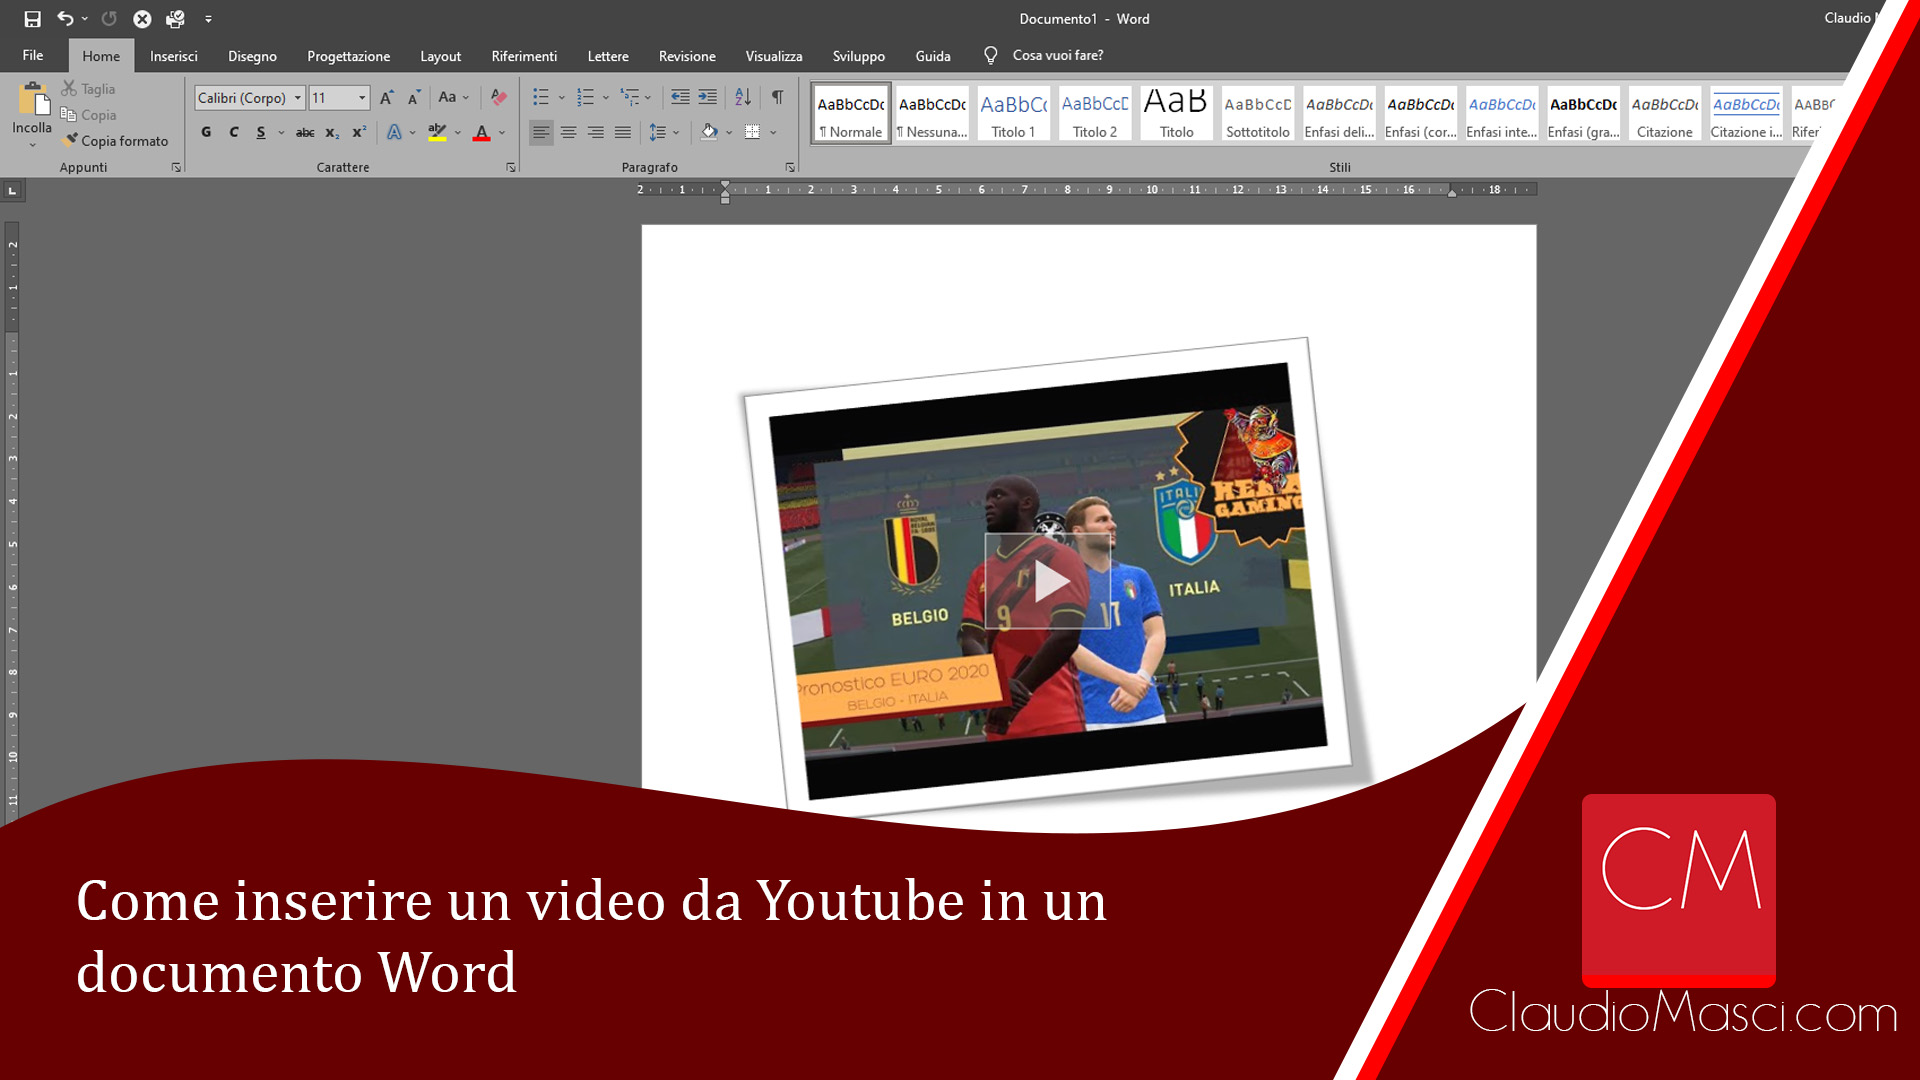Click the Cancella formattazione (eraser) icon
The width and height of the screenshot is (1920, 1080).
498,97
